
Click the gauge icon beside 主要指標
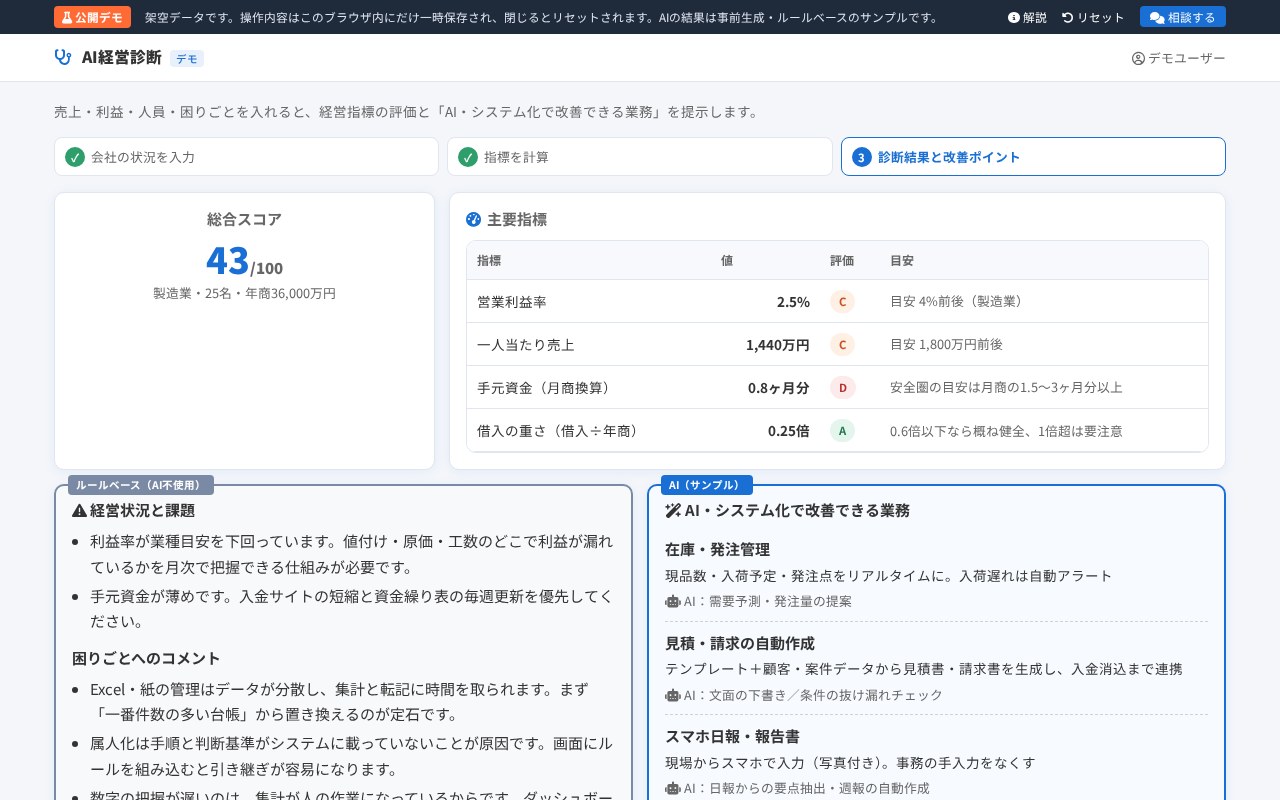click(x=474, y=219)
